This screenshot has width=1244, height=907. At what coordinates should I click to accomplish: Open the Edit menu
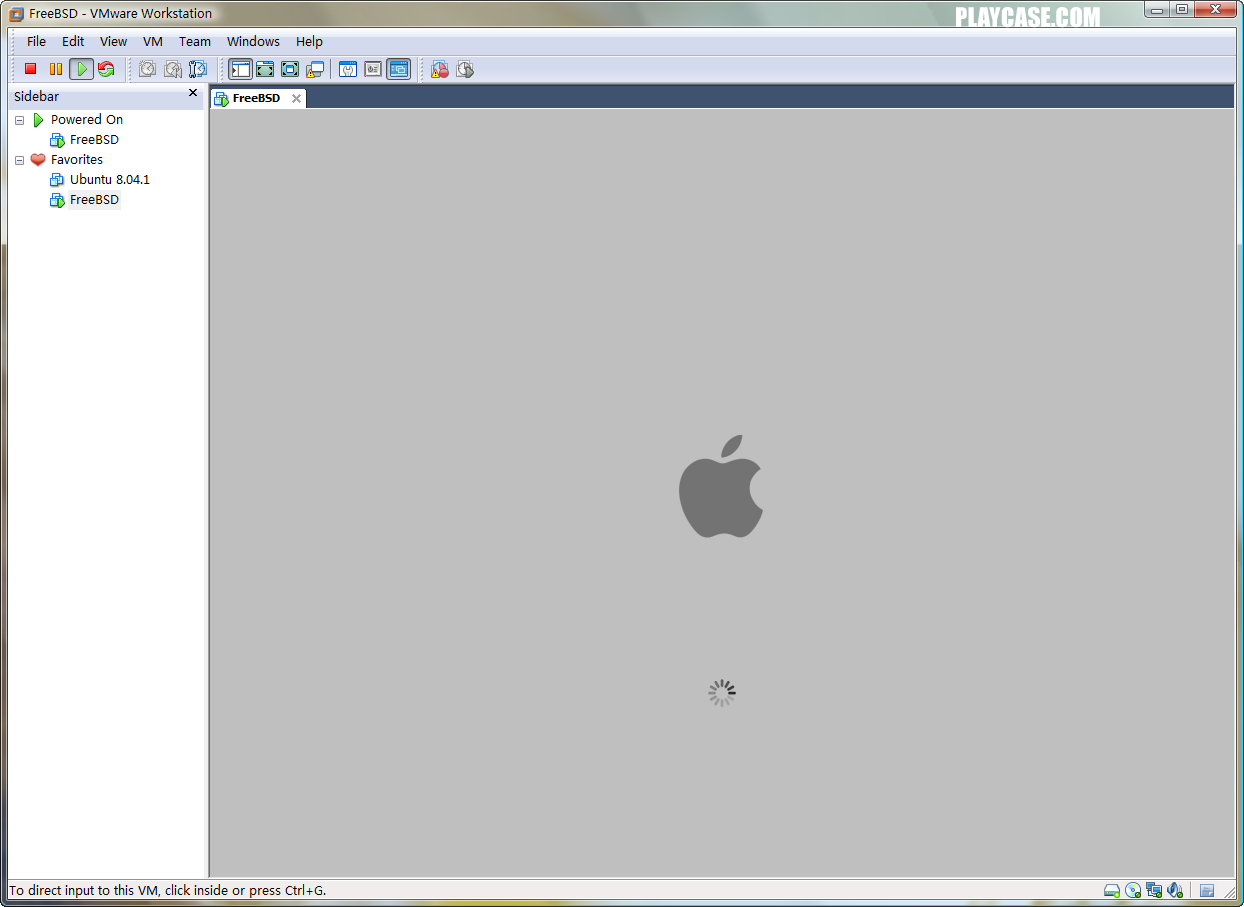point(73,41)
